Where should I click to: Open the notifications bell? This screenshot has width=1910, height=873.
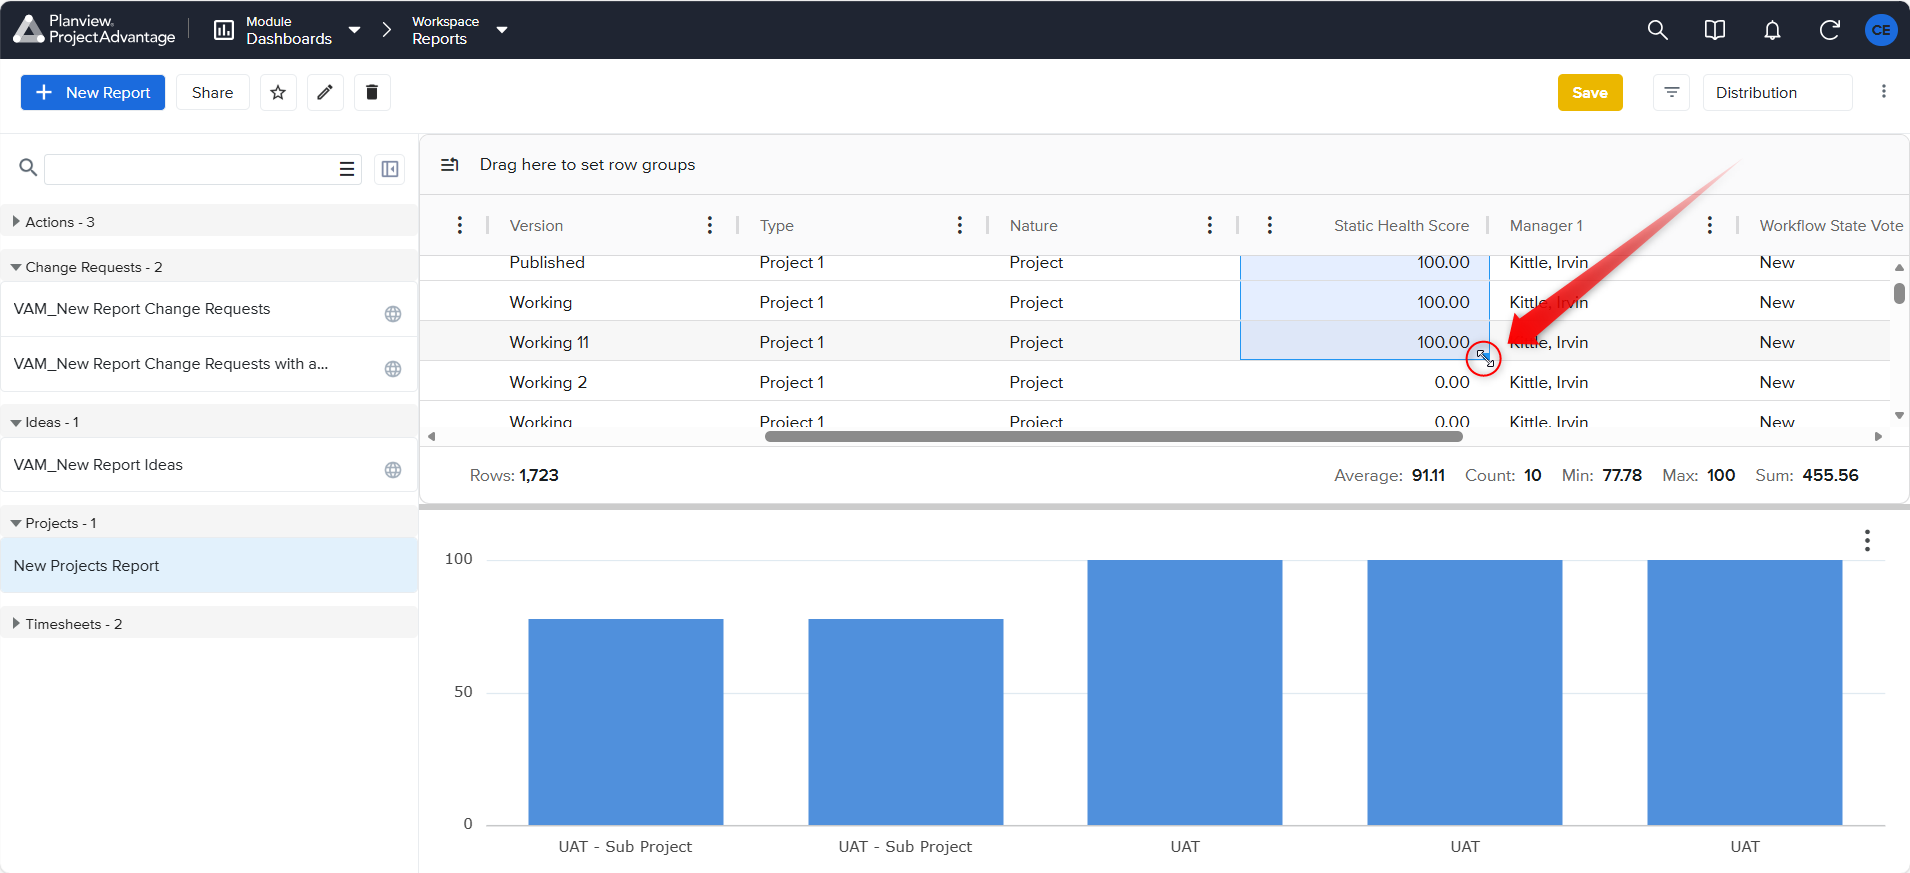coord(1772,30)
